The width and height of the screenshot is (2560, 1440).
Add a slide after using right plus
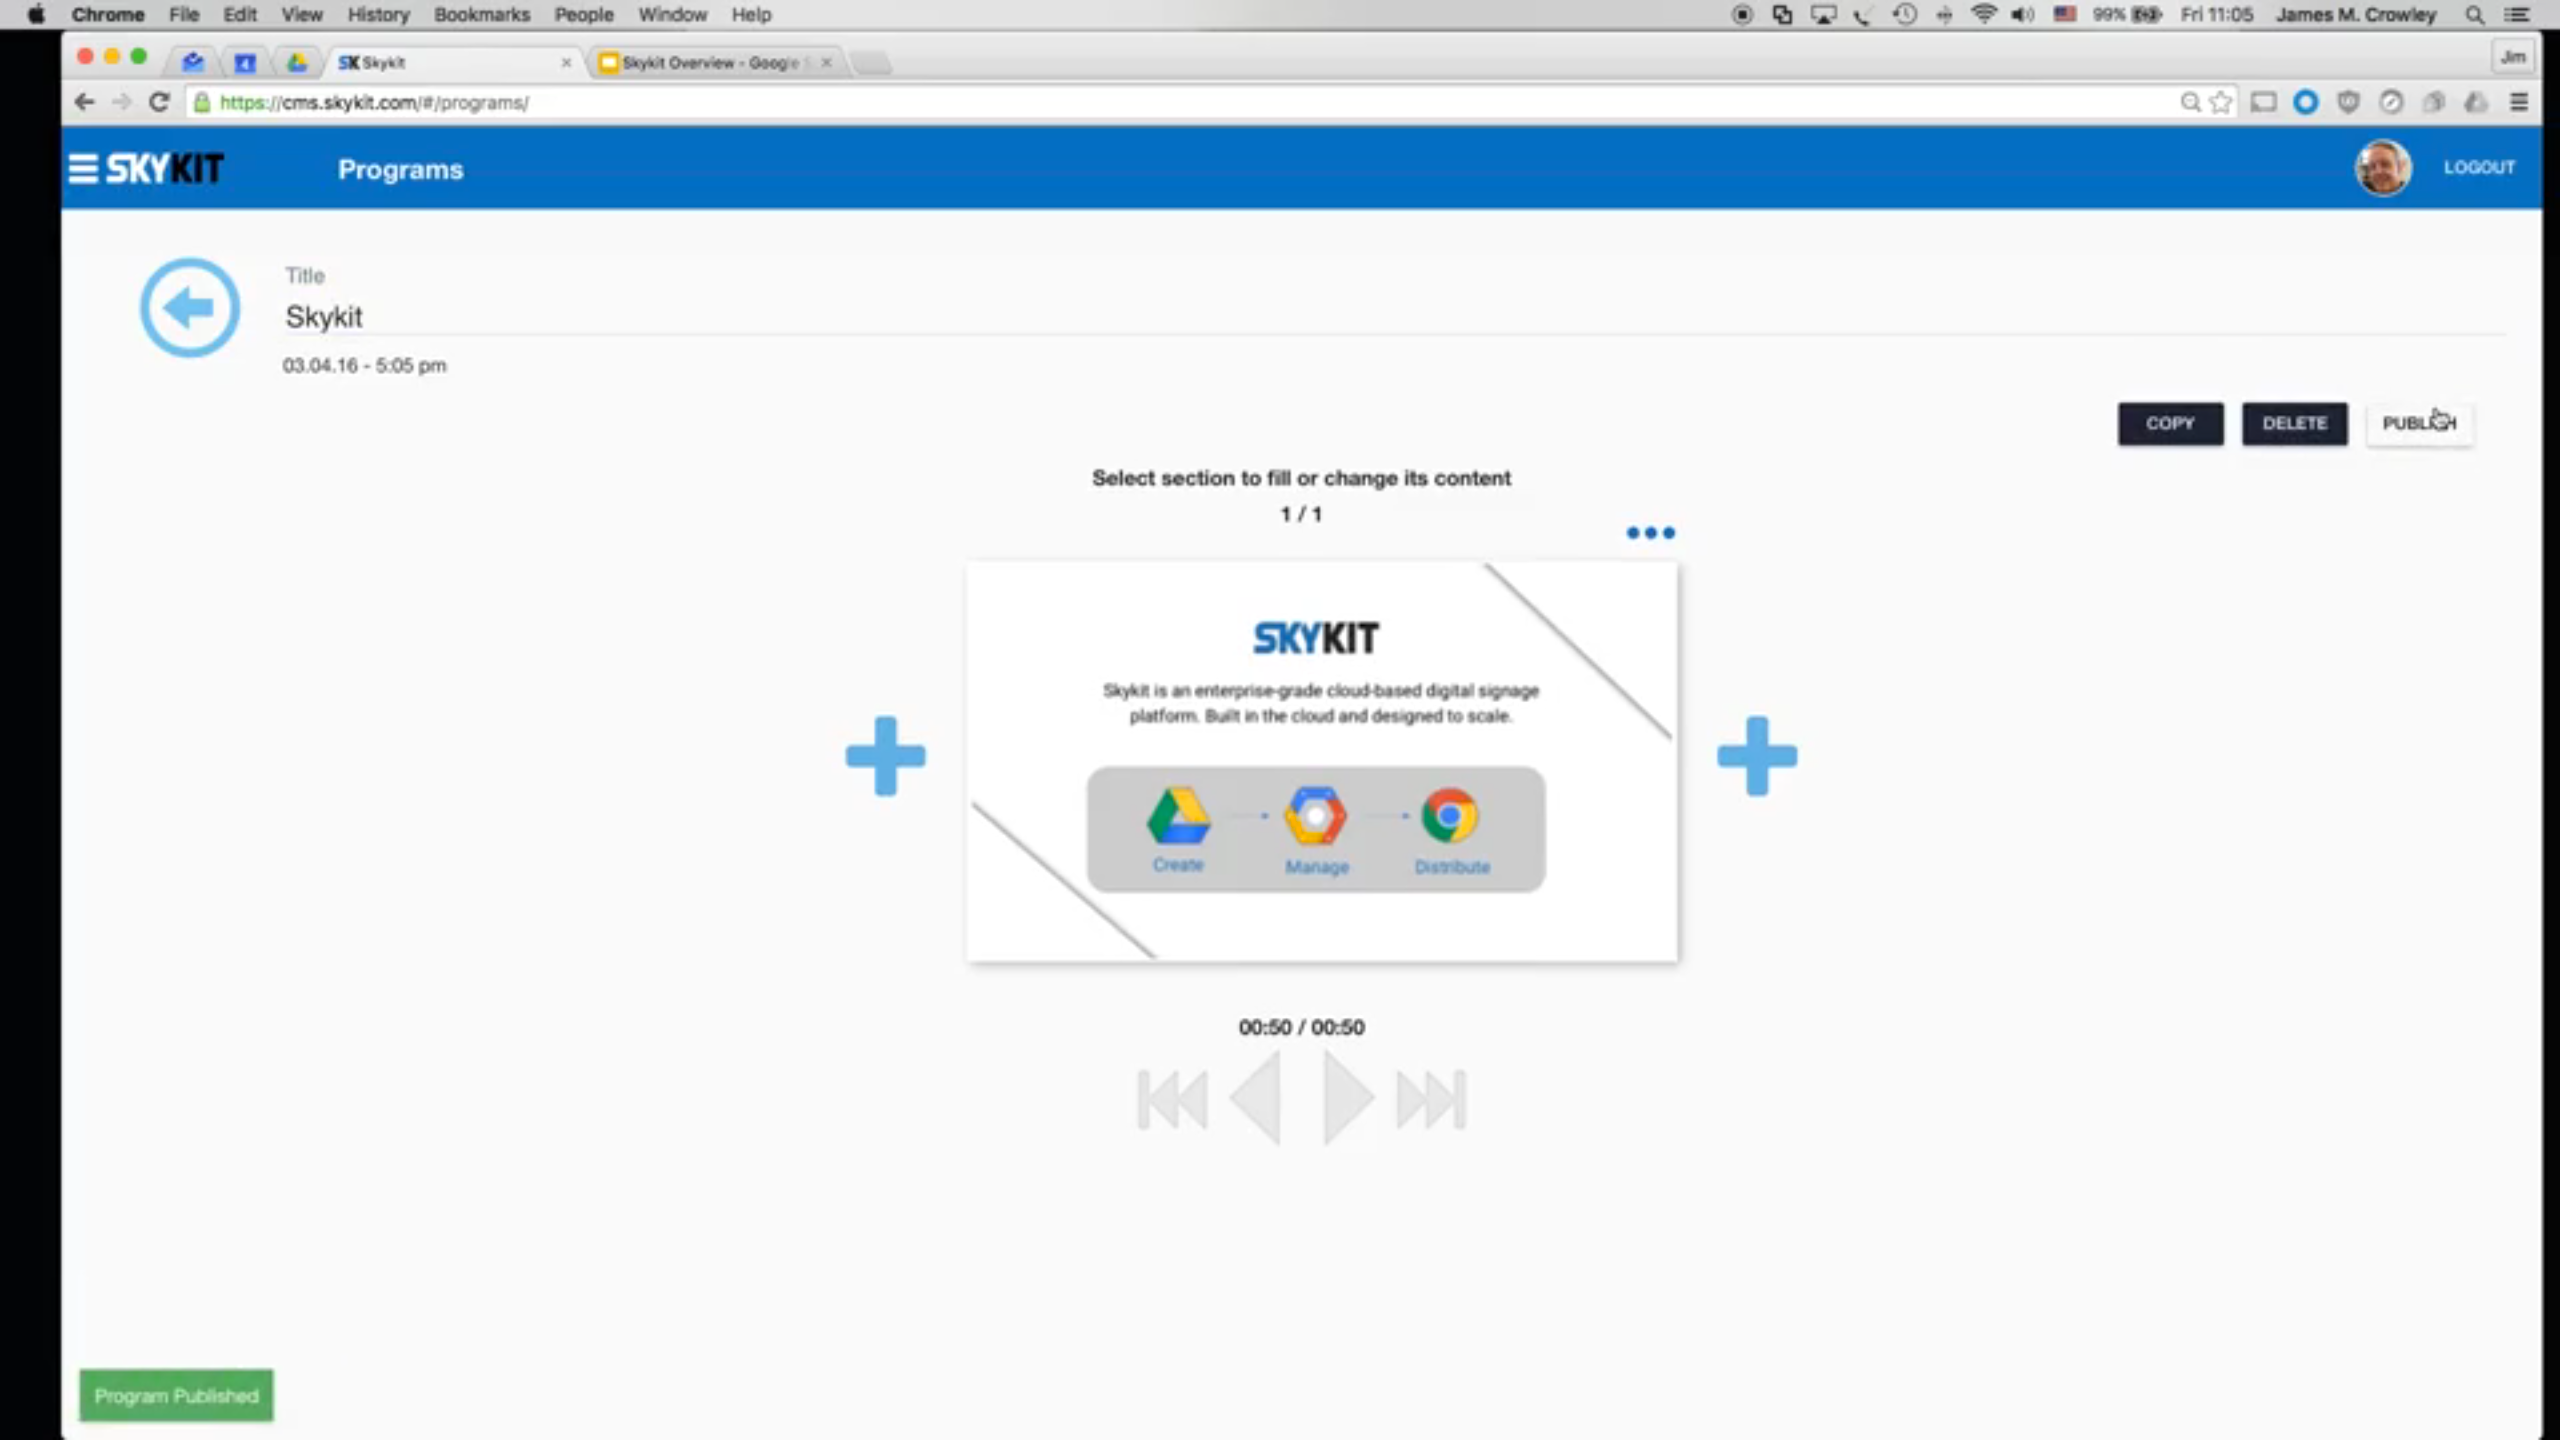click(1757, 755)
